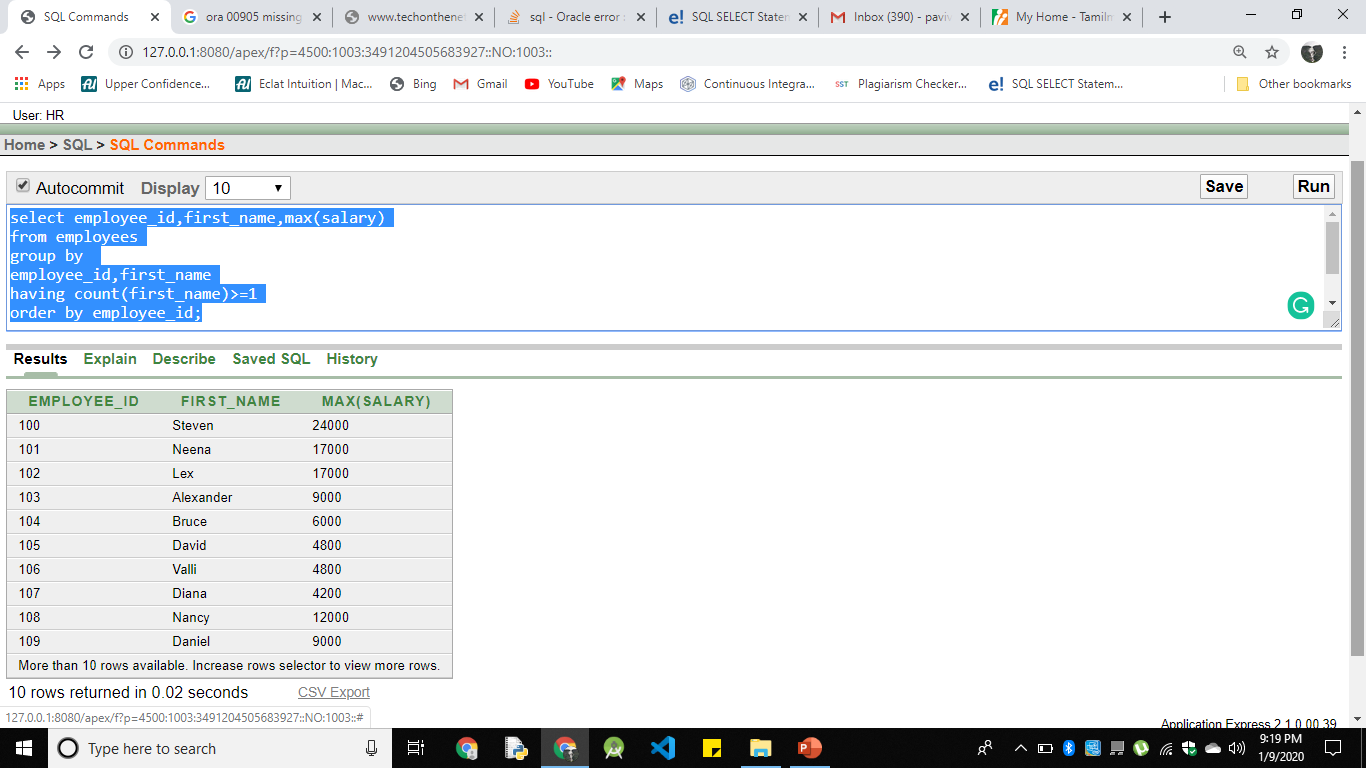Click the FIRST_NAME column header
Image resolution: width=1366 pixels, height=768 pixels.
231,401
